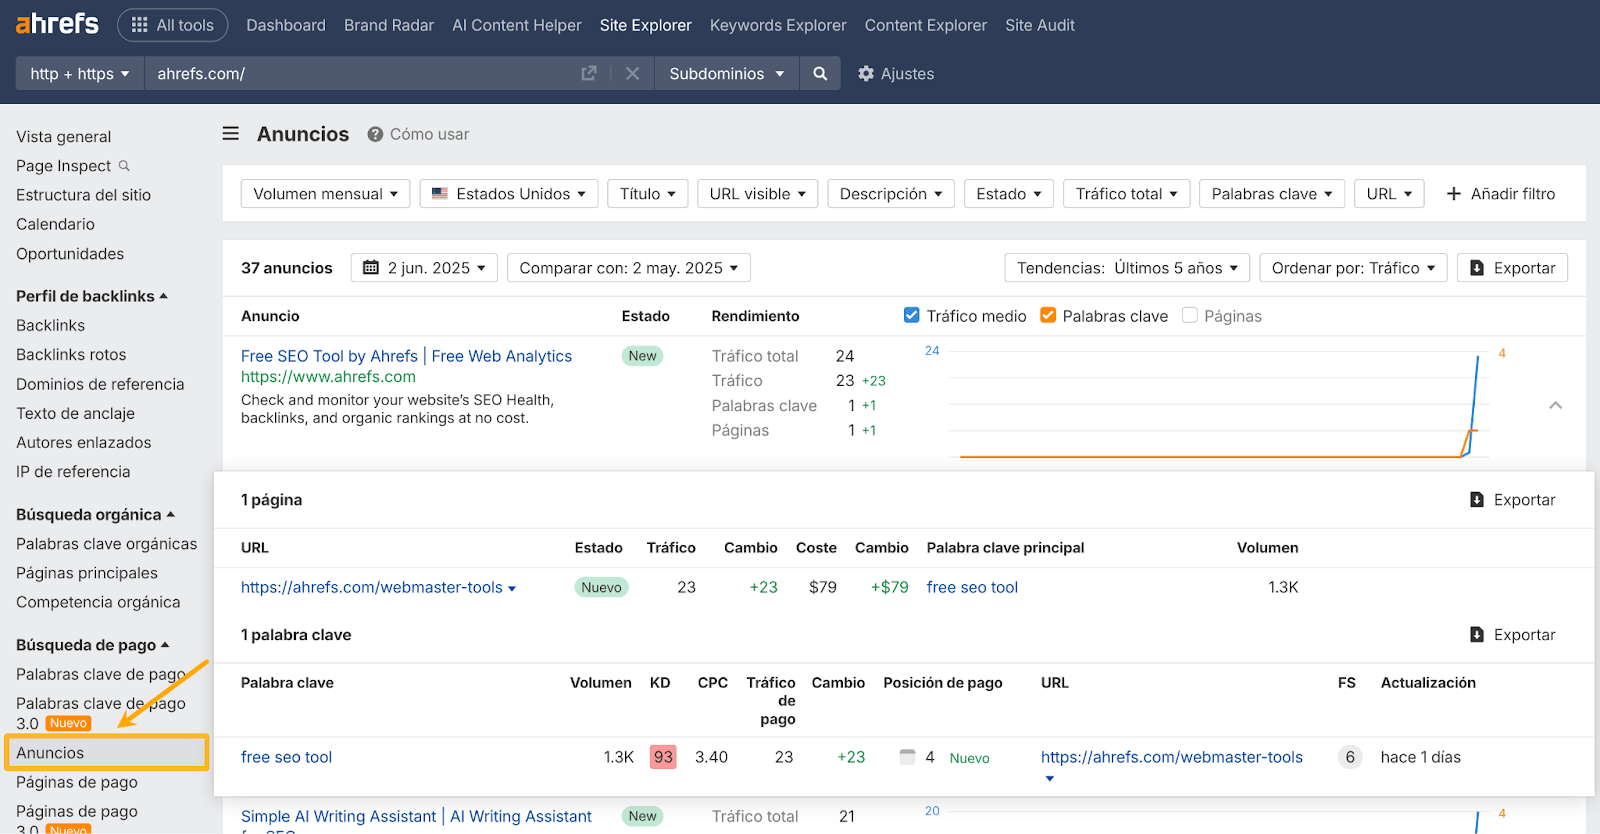This screenshot has width=1600, height=834.
Task: Click the search magnifier button
Action: click(x=820, y=73)
